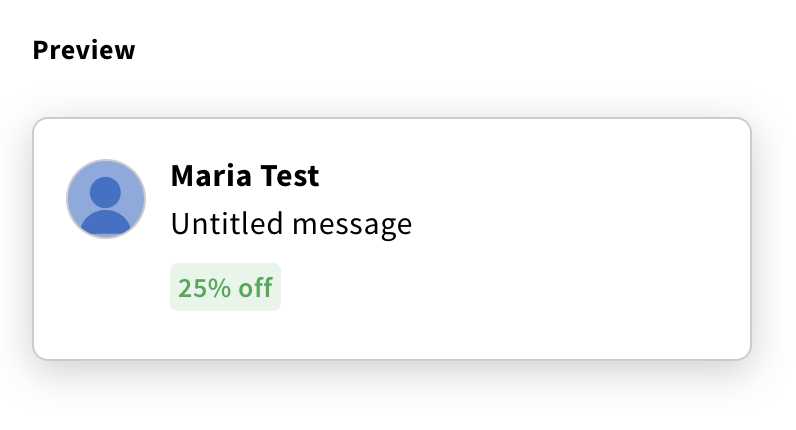Image resolution: width=796 pixels, height=430 pixels.
Task: Open the Untitled message subject line
Action: pyautogui.click(x=291, y=224)
